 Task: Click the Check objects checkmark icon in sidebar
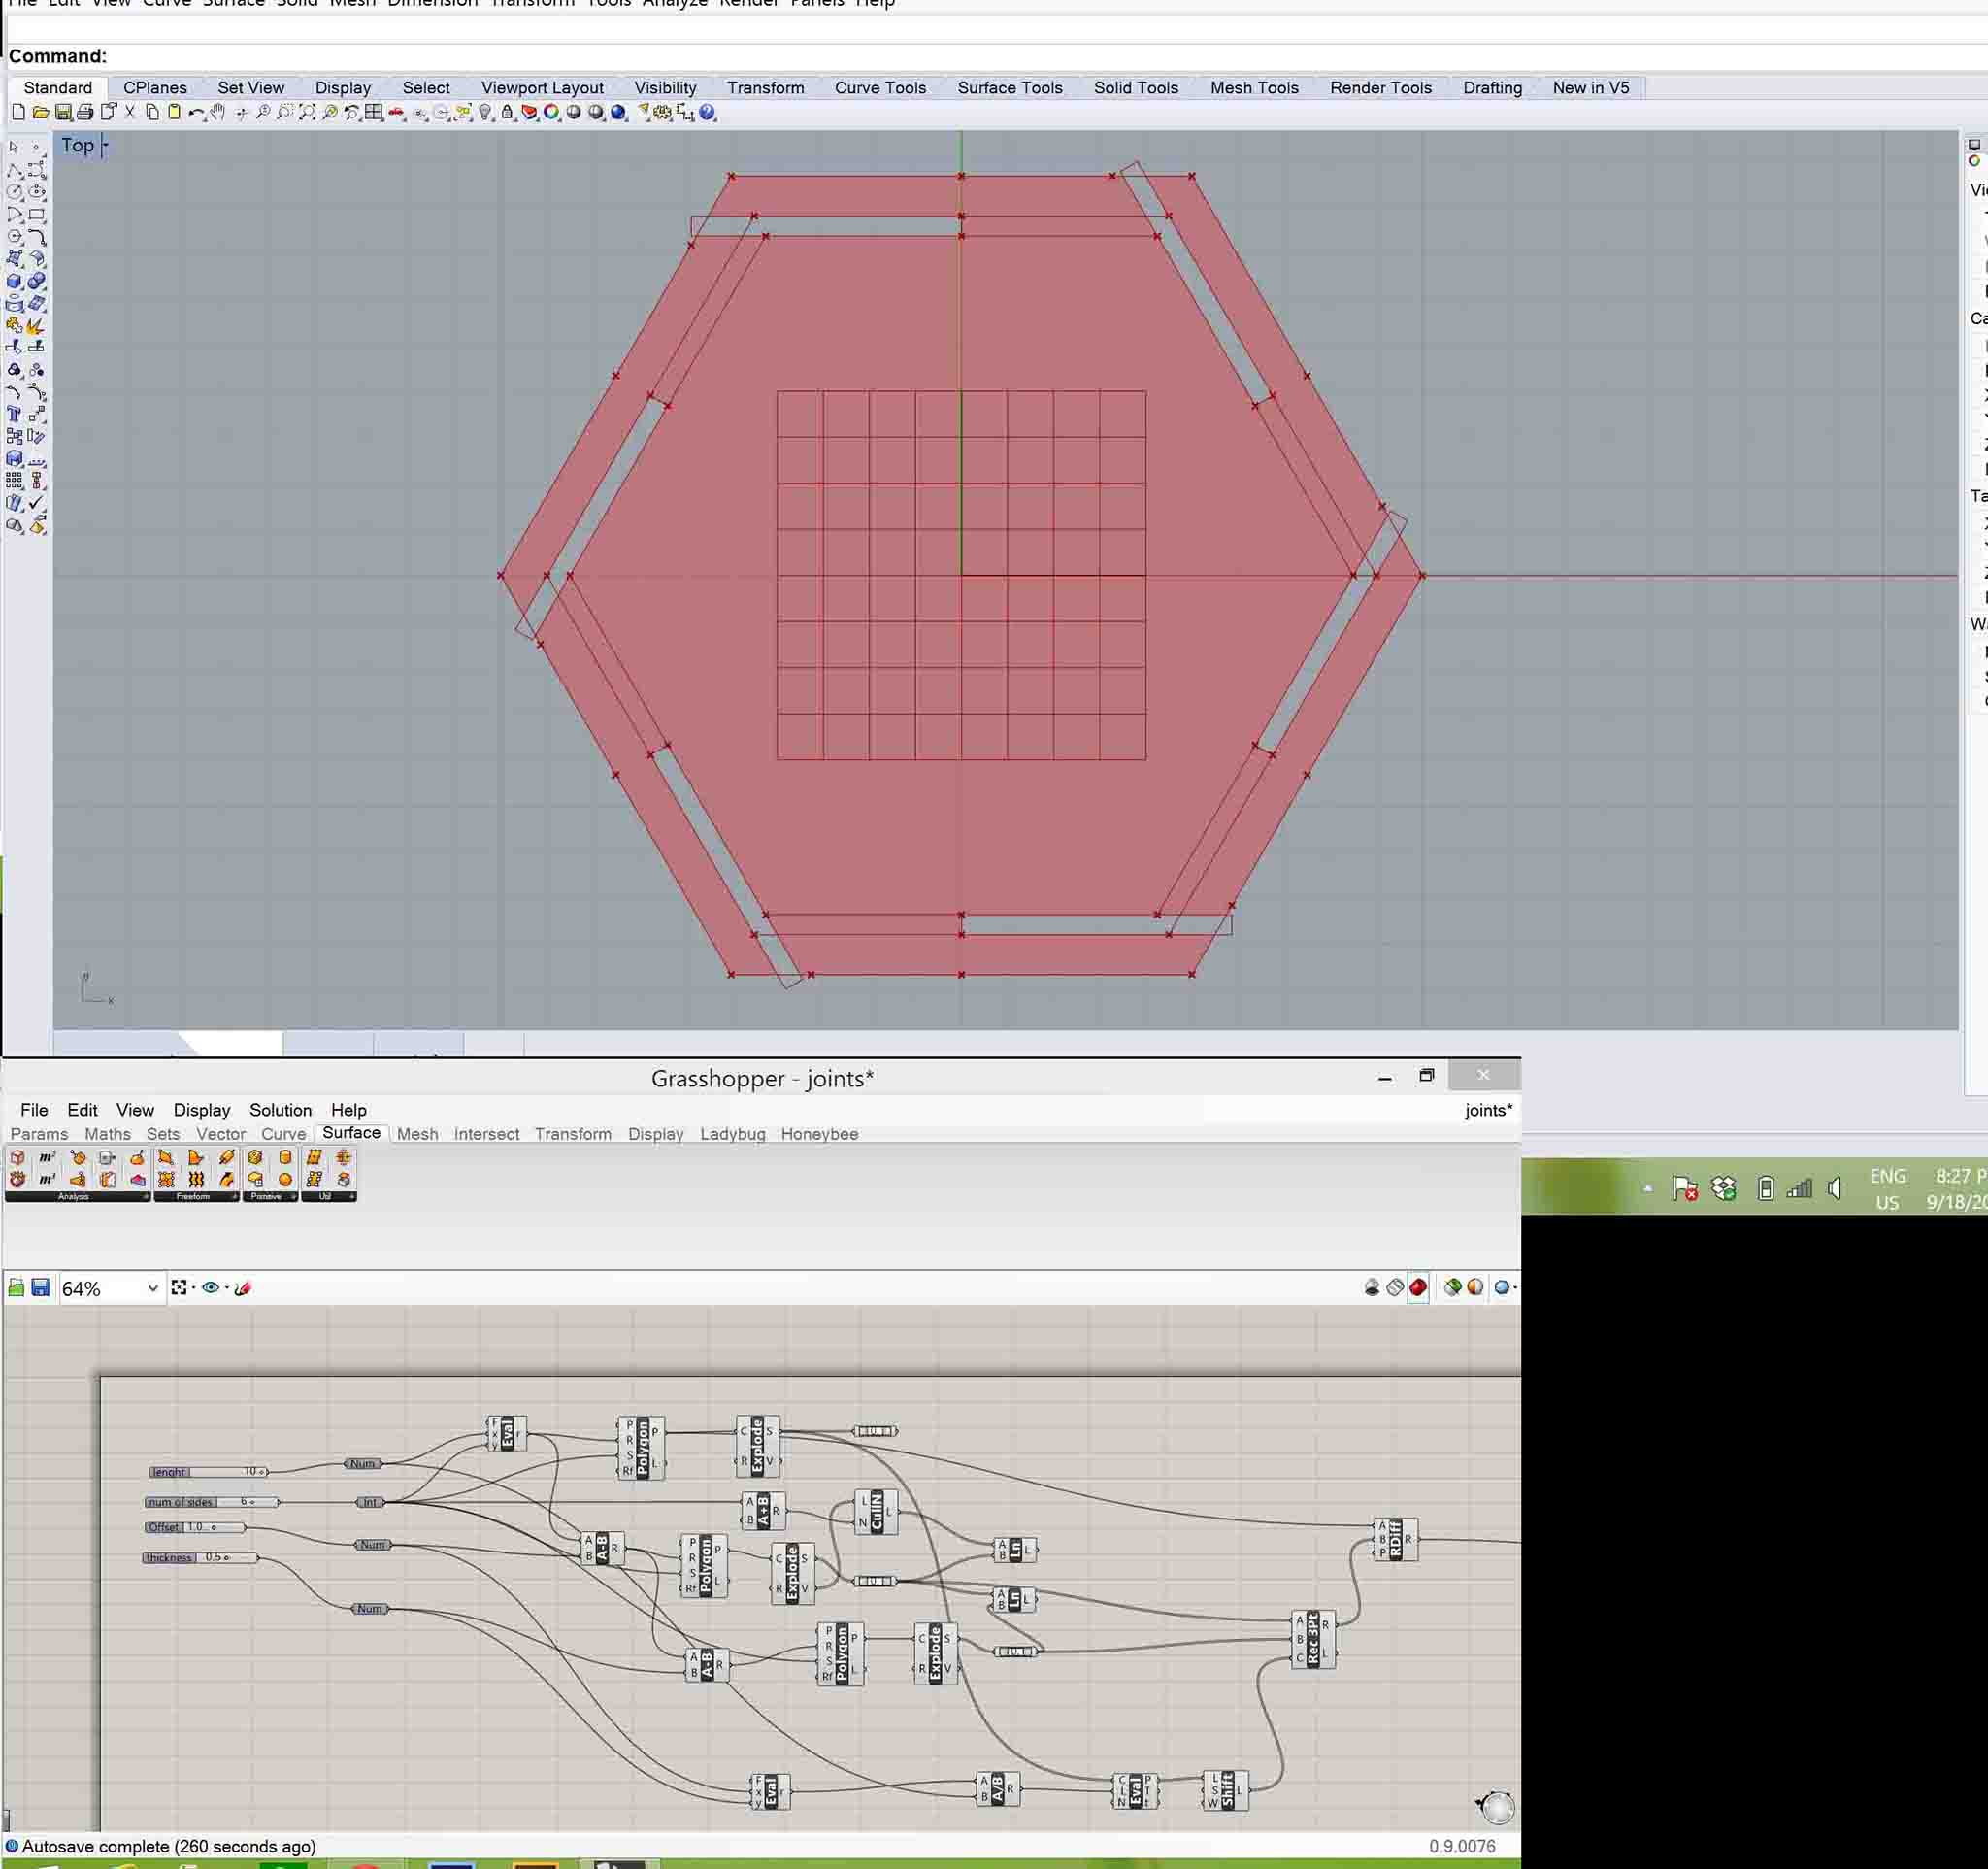point(36,503)
